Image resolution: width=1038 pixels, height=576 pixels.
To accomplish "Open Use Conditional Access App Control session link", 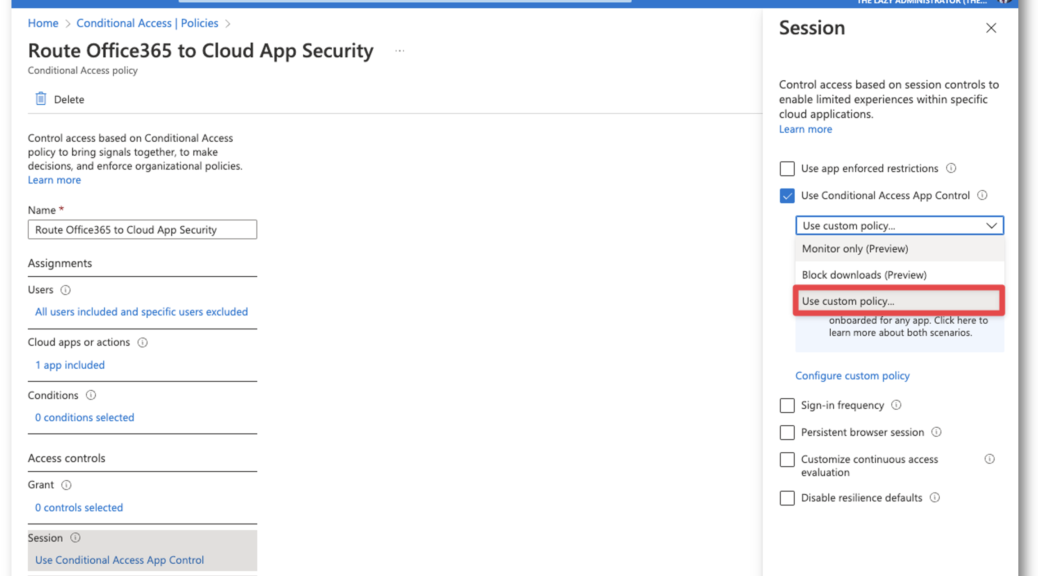I will [x=119, y=560].
